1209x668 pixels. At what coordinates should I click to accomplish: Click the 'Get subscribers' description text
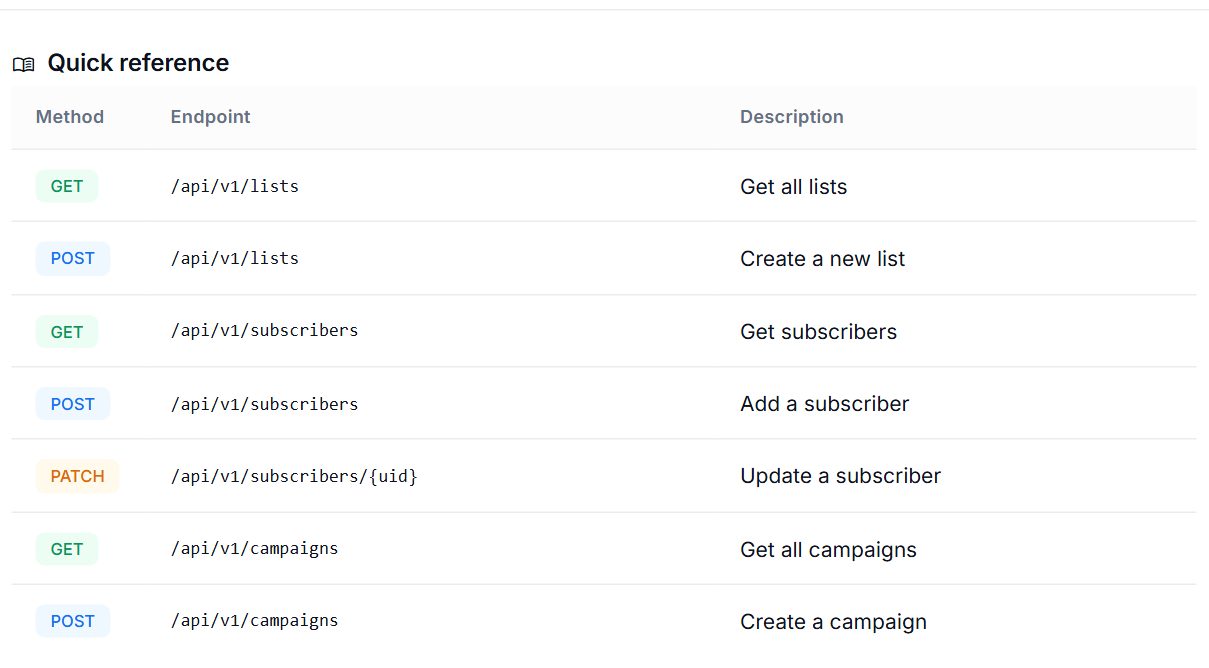pyautogui.click(x=819, y=332)
